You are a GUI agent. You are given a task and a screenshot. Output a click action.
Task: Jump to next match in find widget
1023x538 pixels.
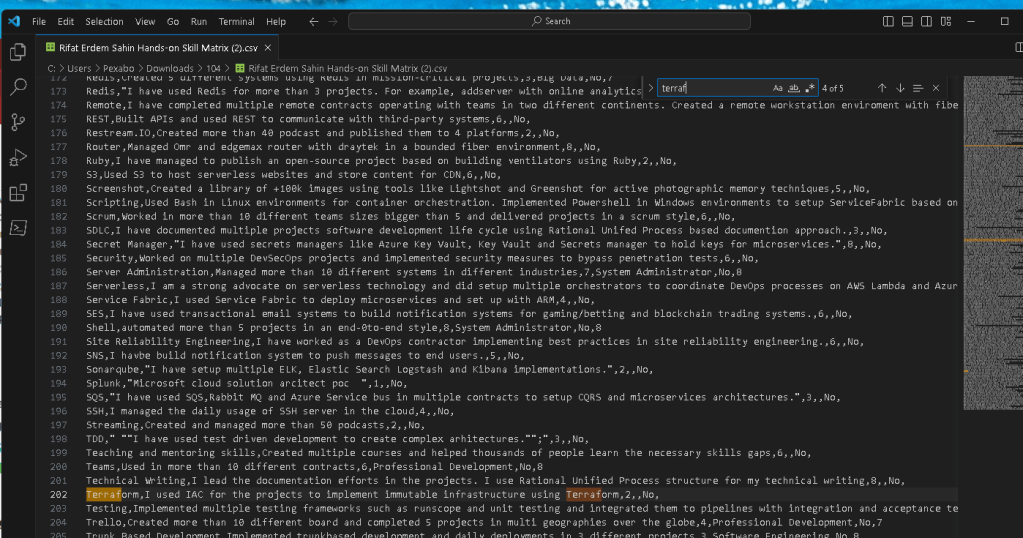pos(900,88)
